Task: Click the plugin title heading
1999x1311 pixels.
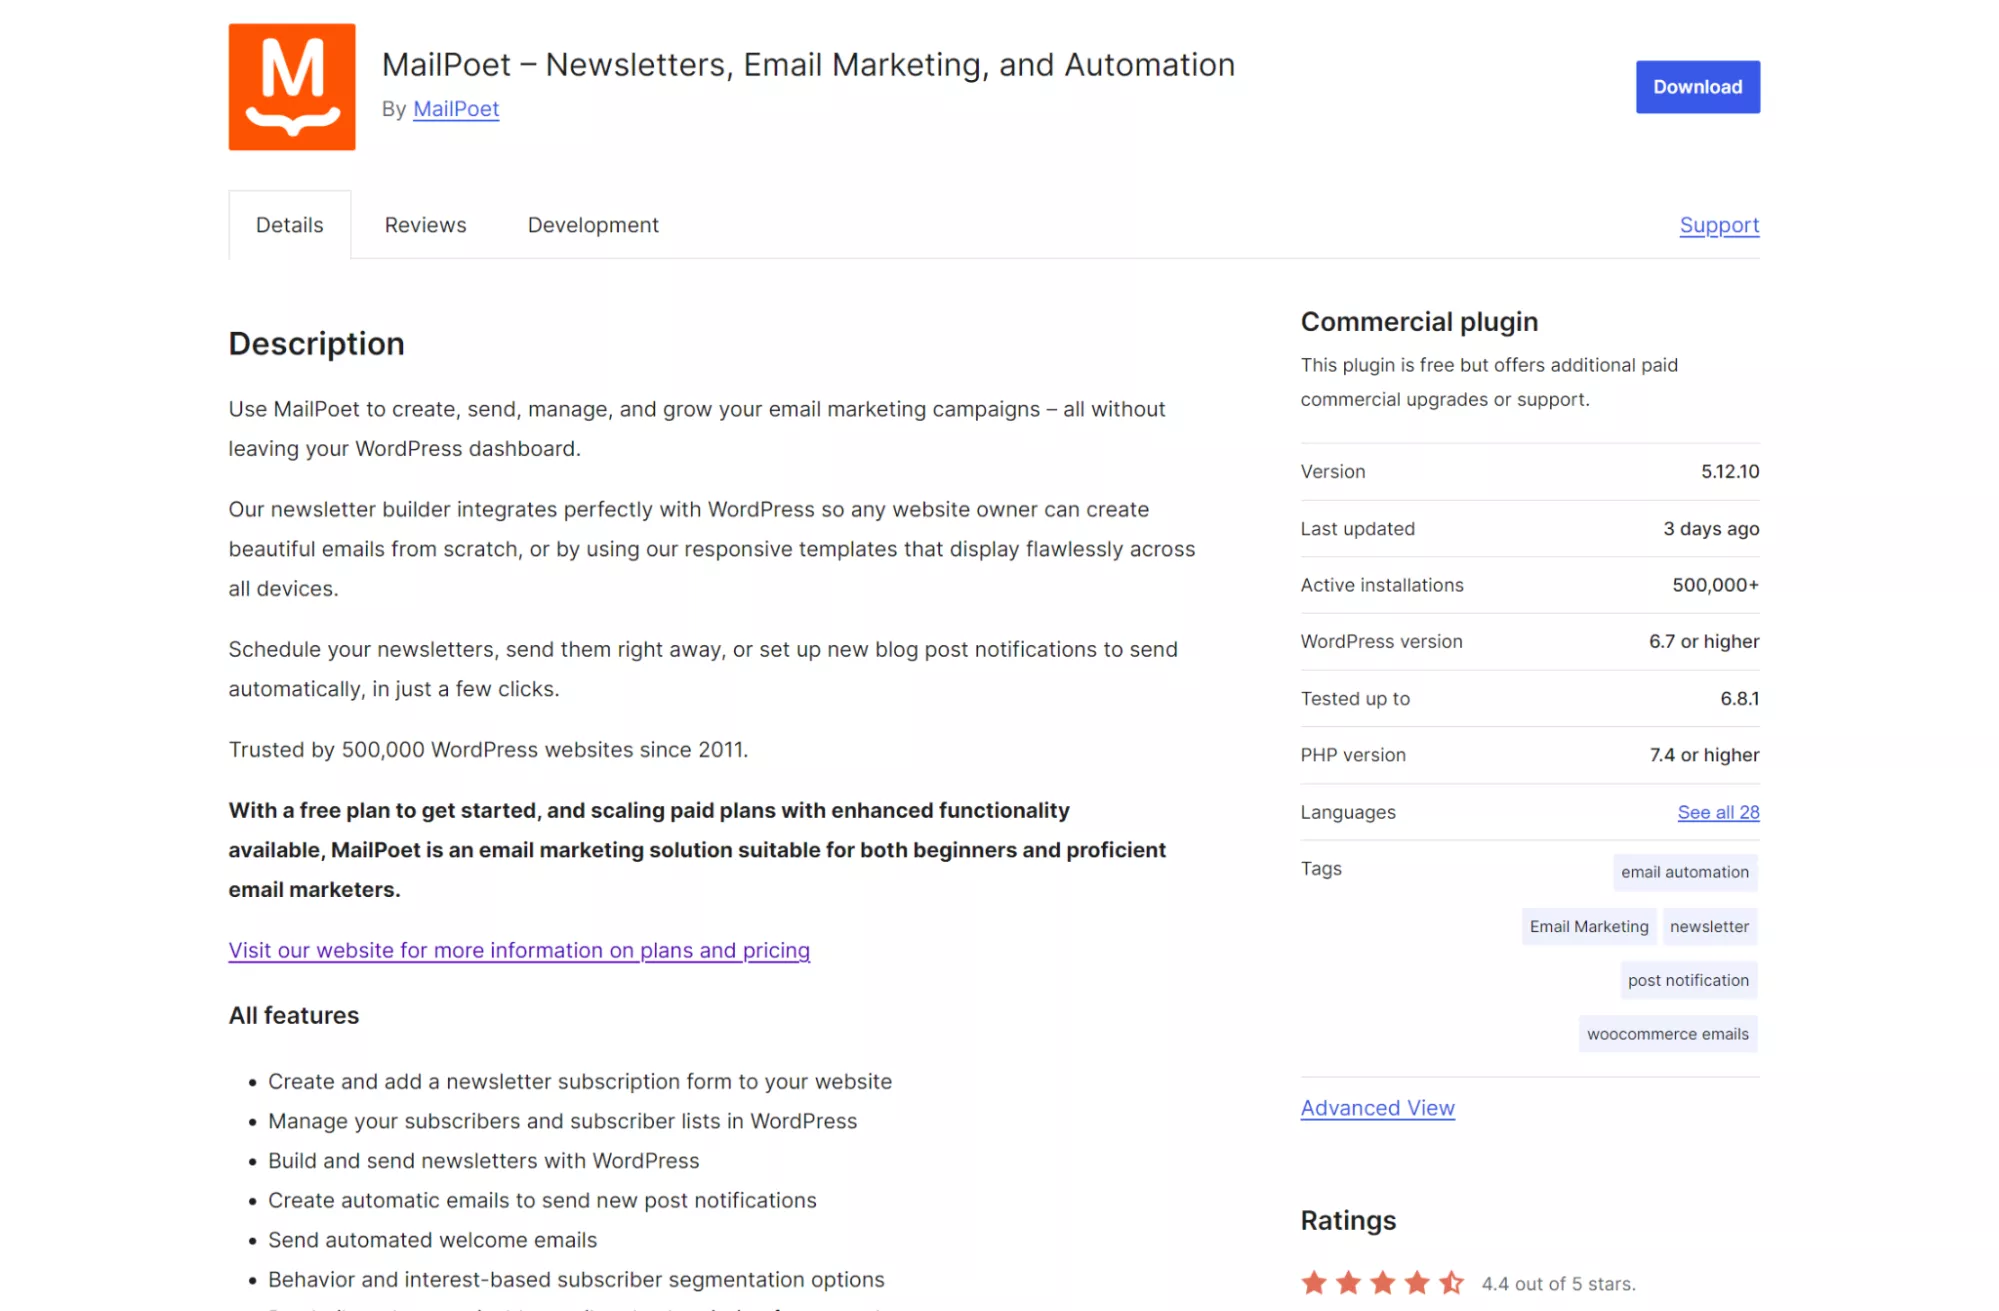Action: coord(808,65)
